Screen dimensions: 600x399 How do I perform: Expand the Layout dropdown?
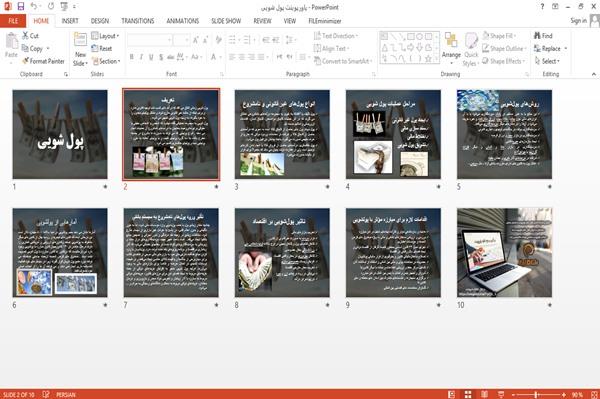[105, 36]
